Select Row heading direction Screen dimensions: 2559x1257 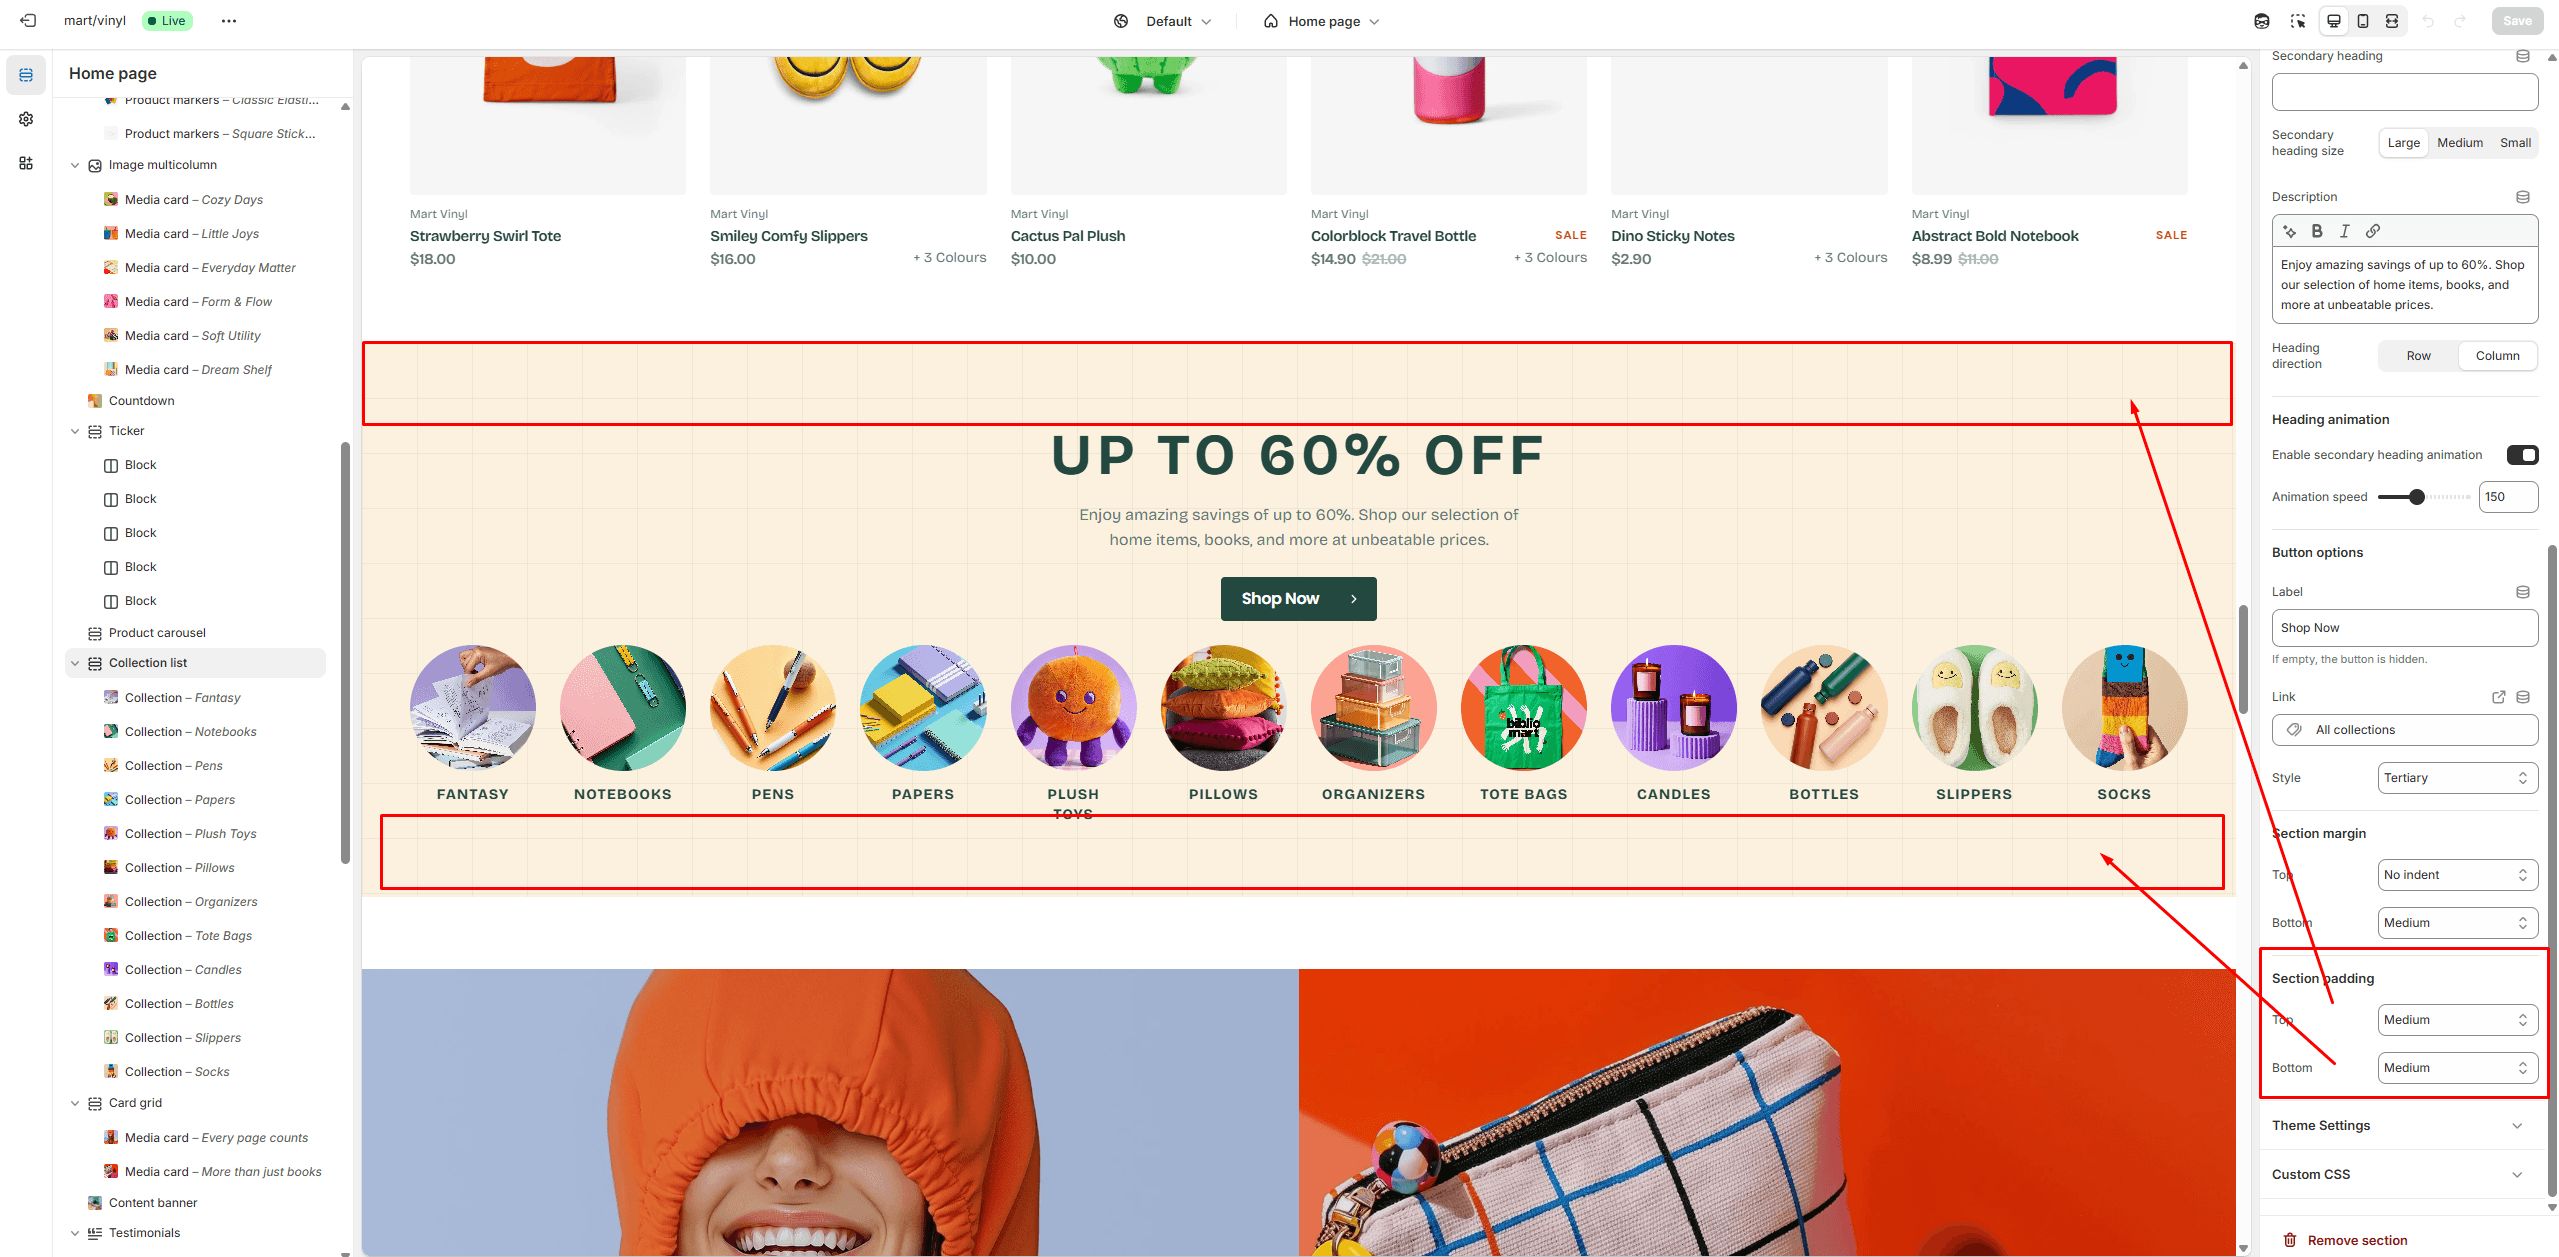2418,356
